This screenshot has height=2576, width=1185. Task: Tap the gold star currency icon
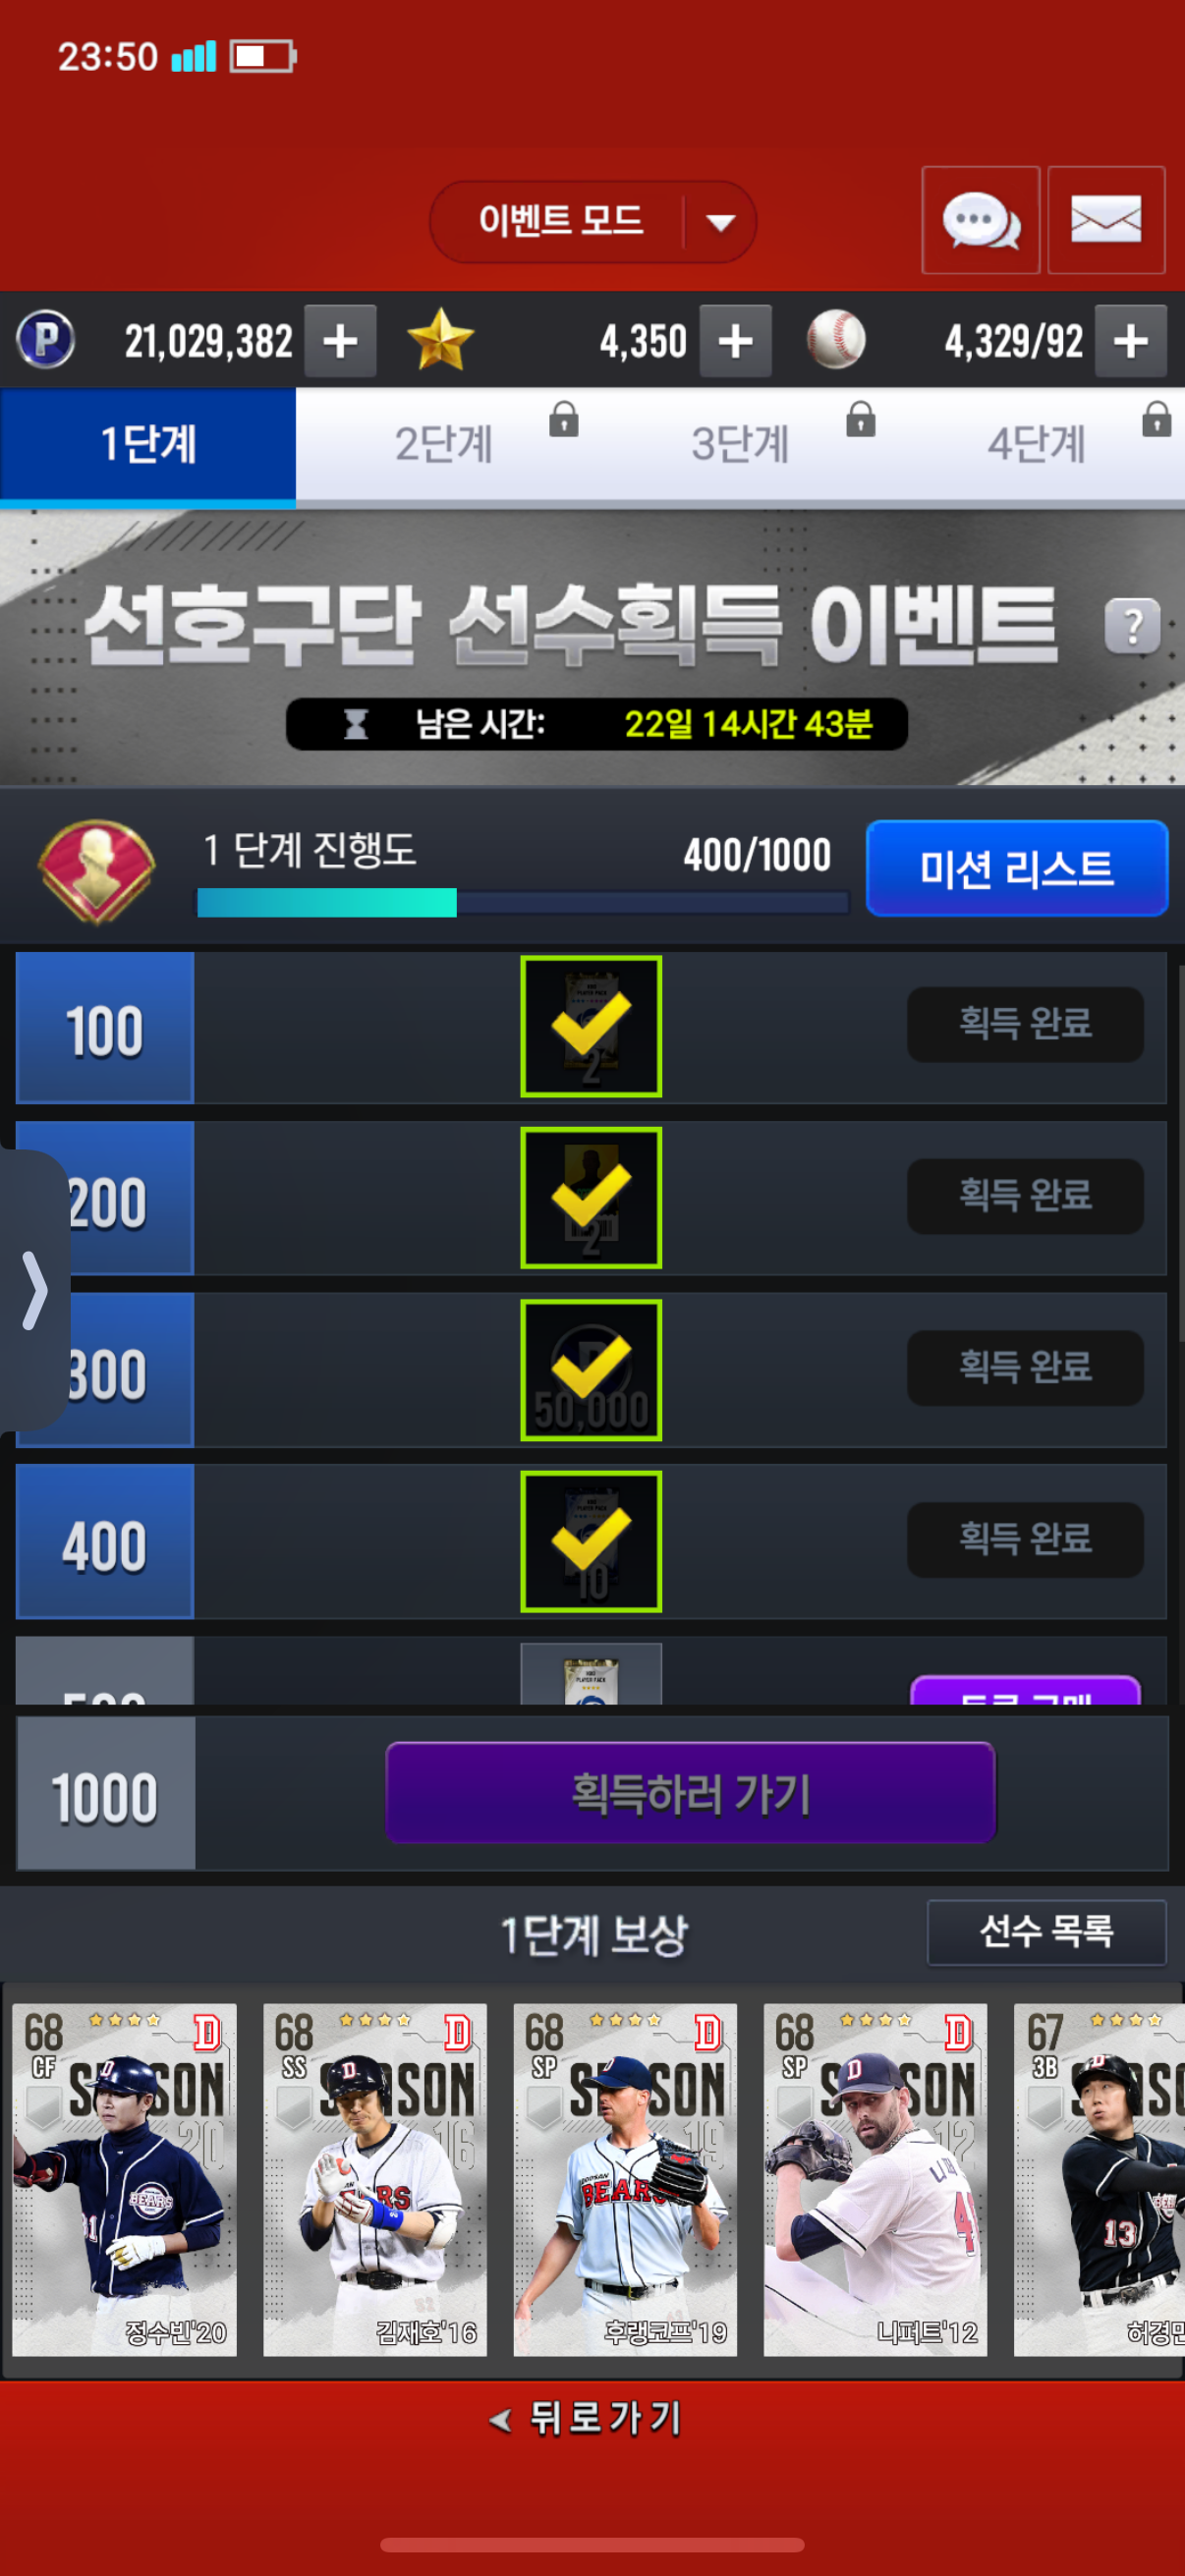440,340
